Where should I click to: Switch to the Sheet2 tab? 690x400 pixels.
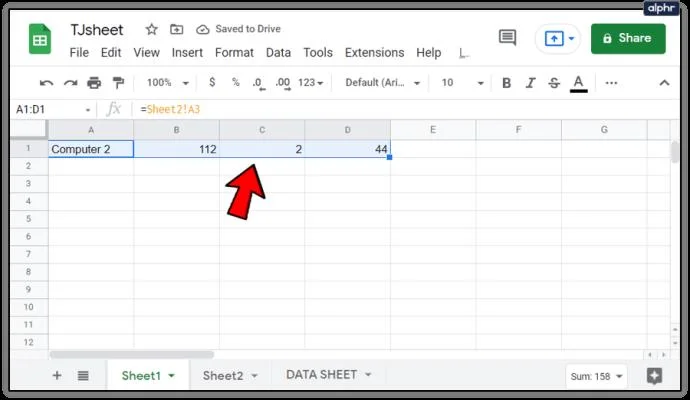pyautogui.click(x=223, y=376)
